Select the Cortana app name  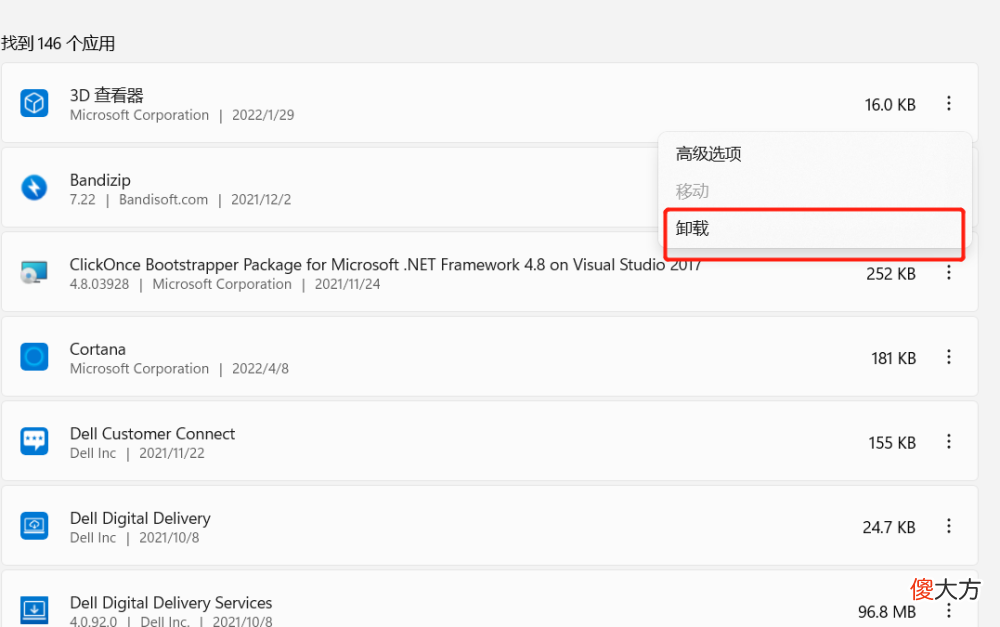[x=98, y=349]
